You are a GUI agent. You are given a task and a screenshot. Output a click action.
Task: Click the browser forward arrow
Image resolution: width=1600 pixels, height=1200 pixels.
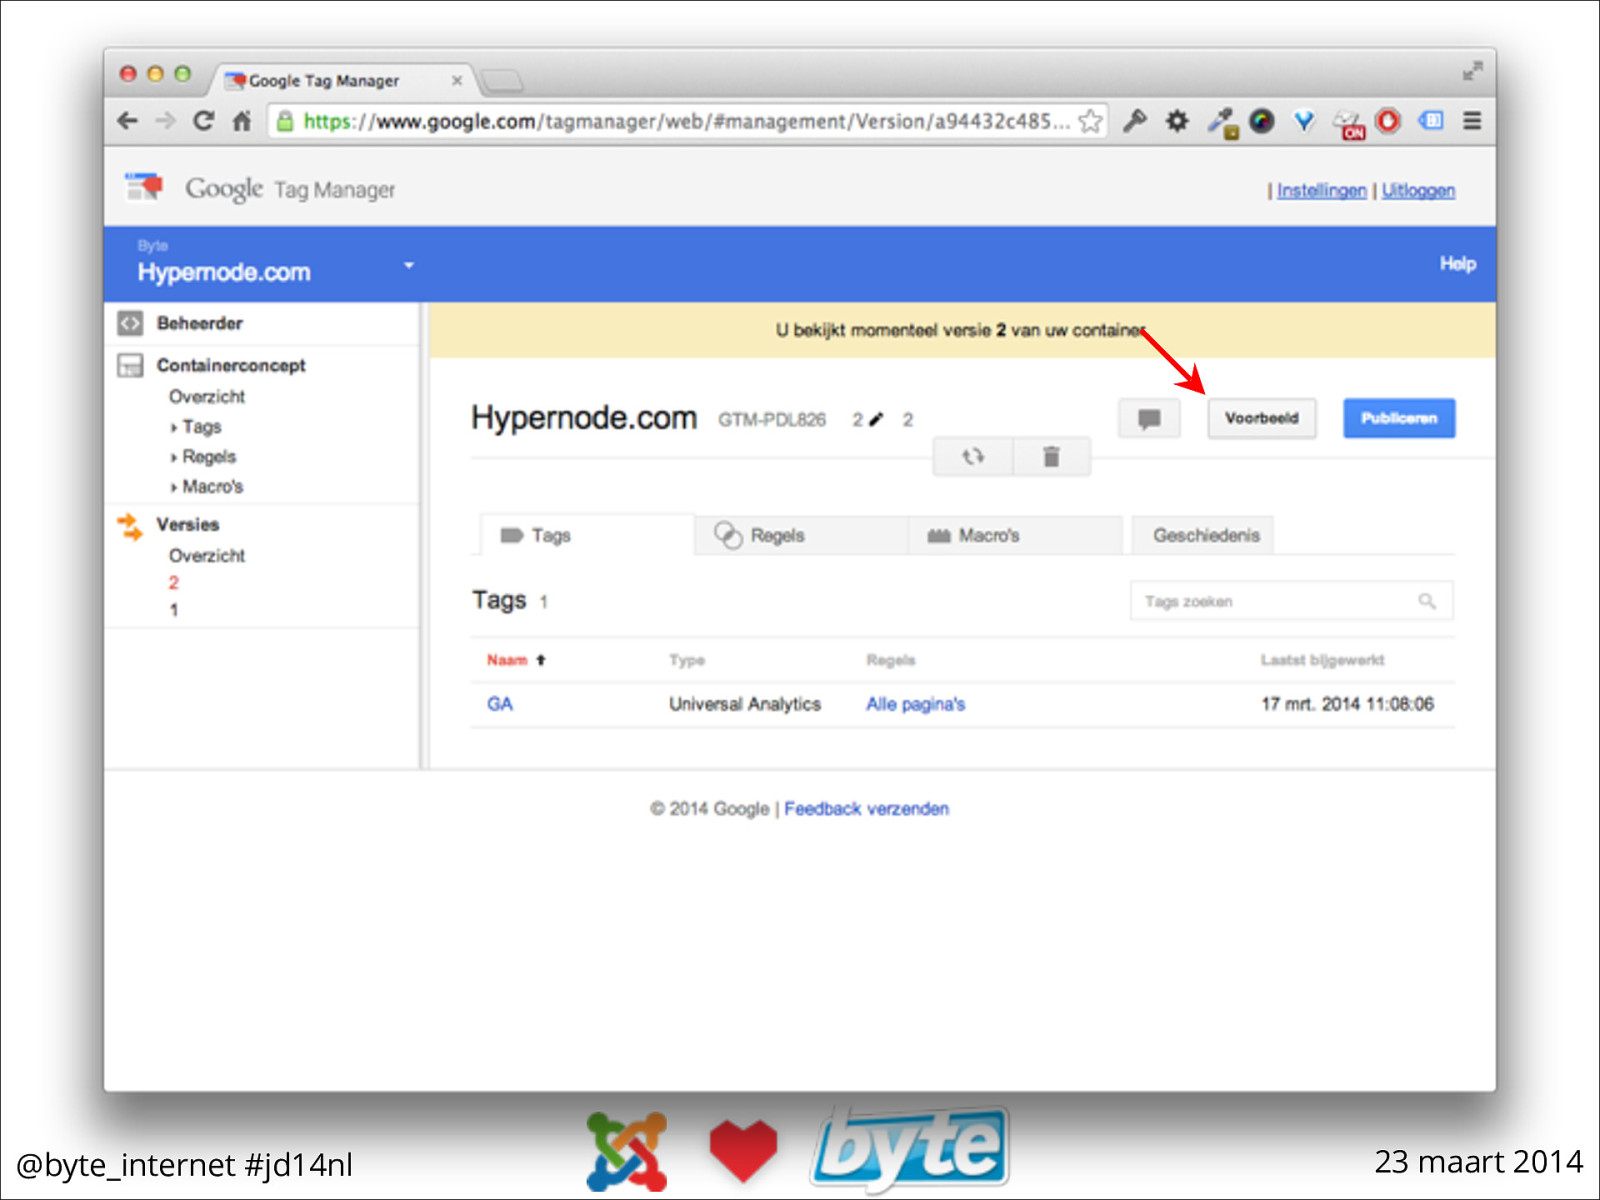pyautogui.click(x=165, y=121)
